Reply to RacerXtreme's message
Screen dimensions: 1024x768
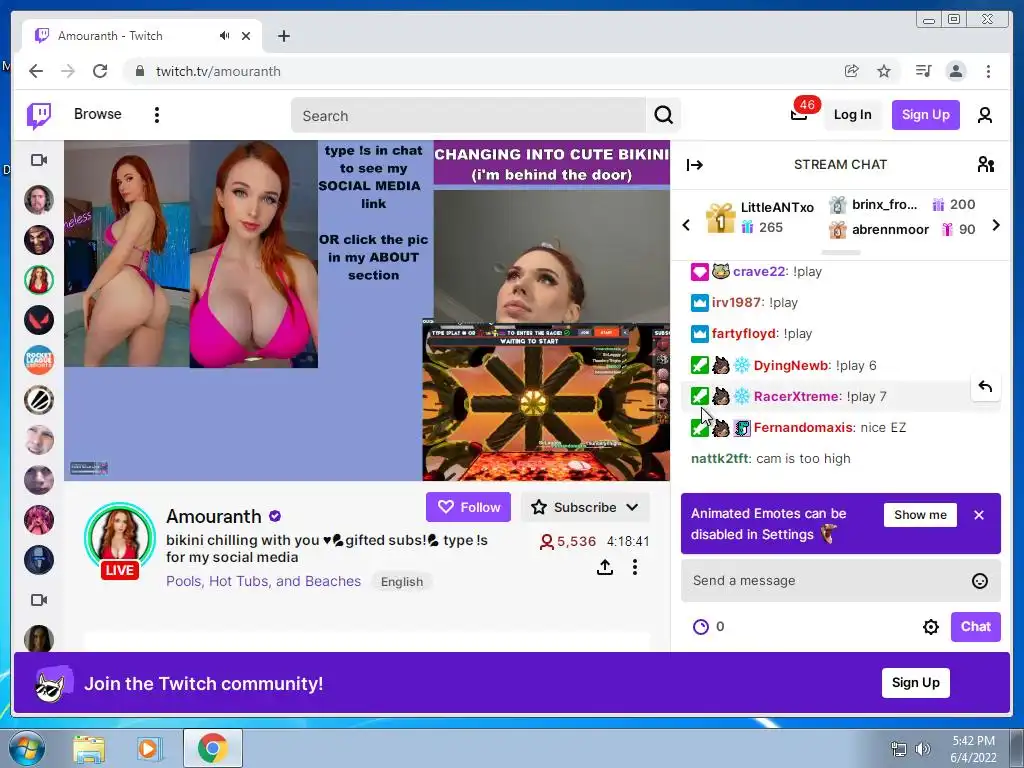pos(985,387)
